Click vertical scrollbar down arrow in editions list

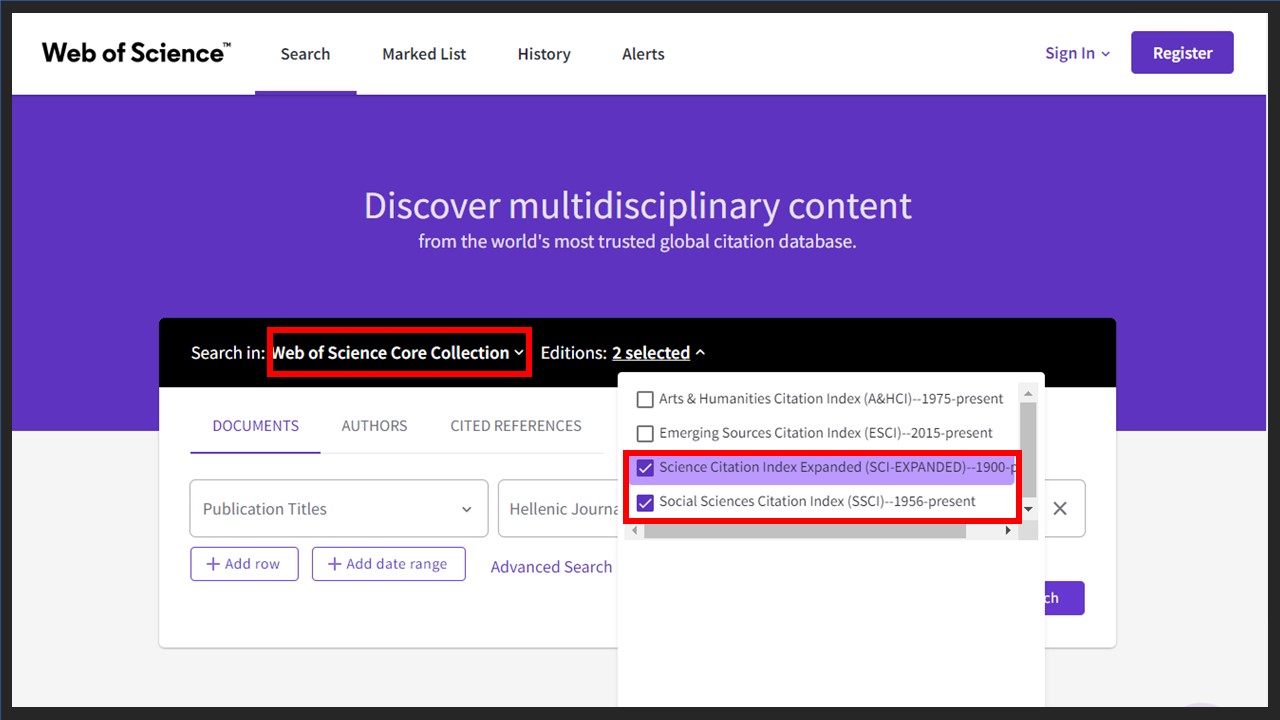1028,510
